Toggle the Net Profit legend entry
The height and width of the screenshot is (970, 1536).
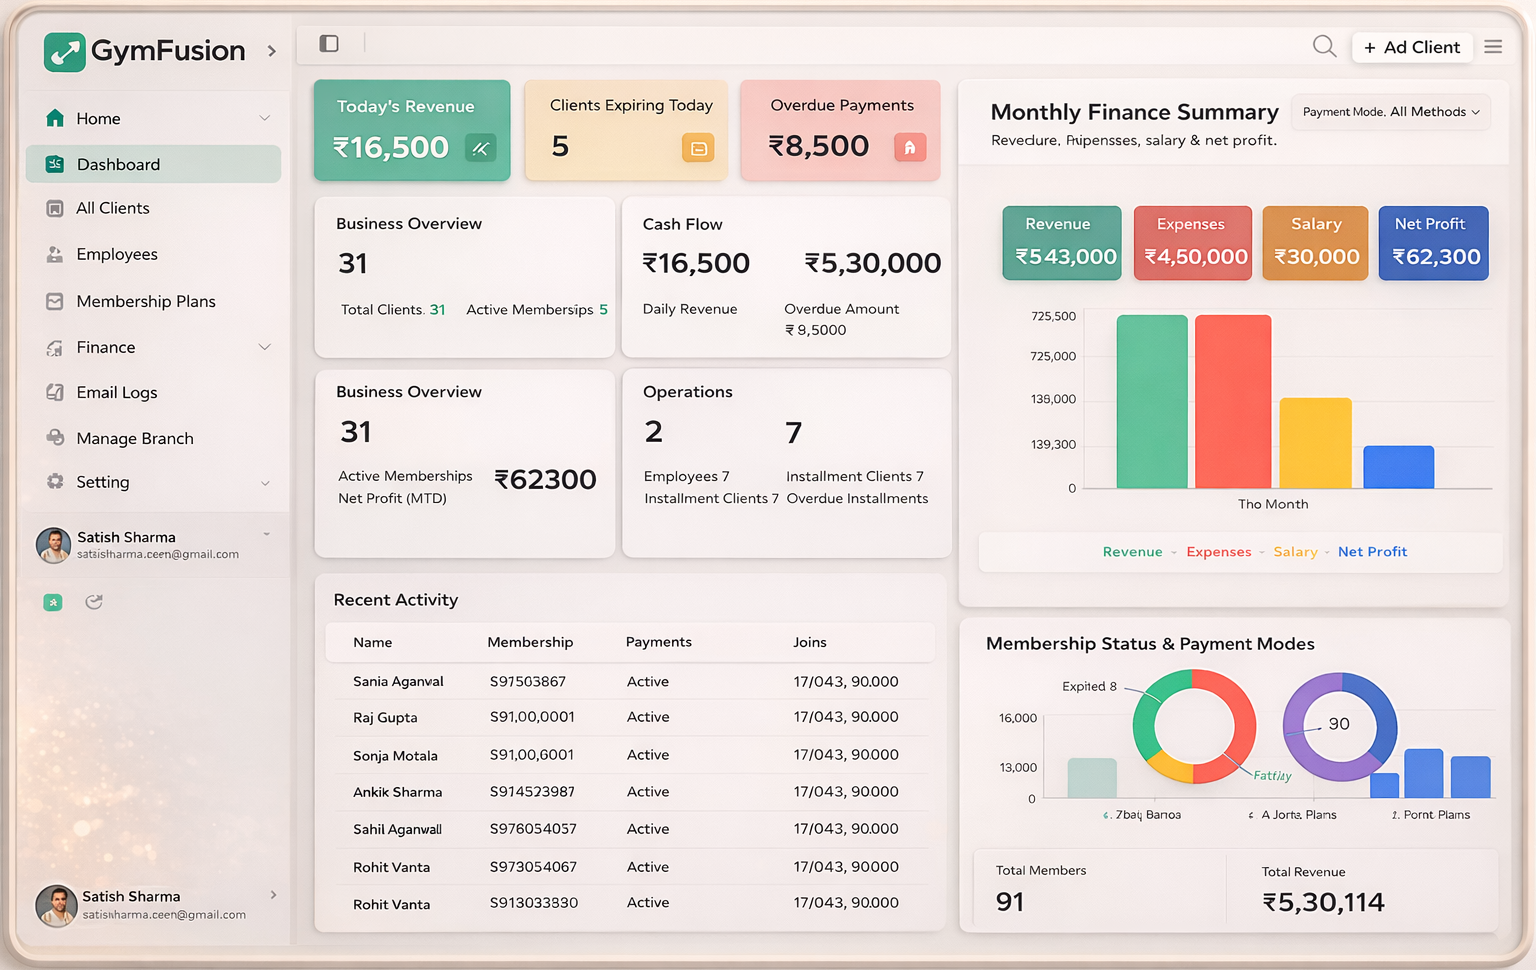click(1372, 552)
